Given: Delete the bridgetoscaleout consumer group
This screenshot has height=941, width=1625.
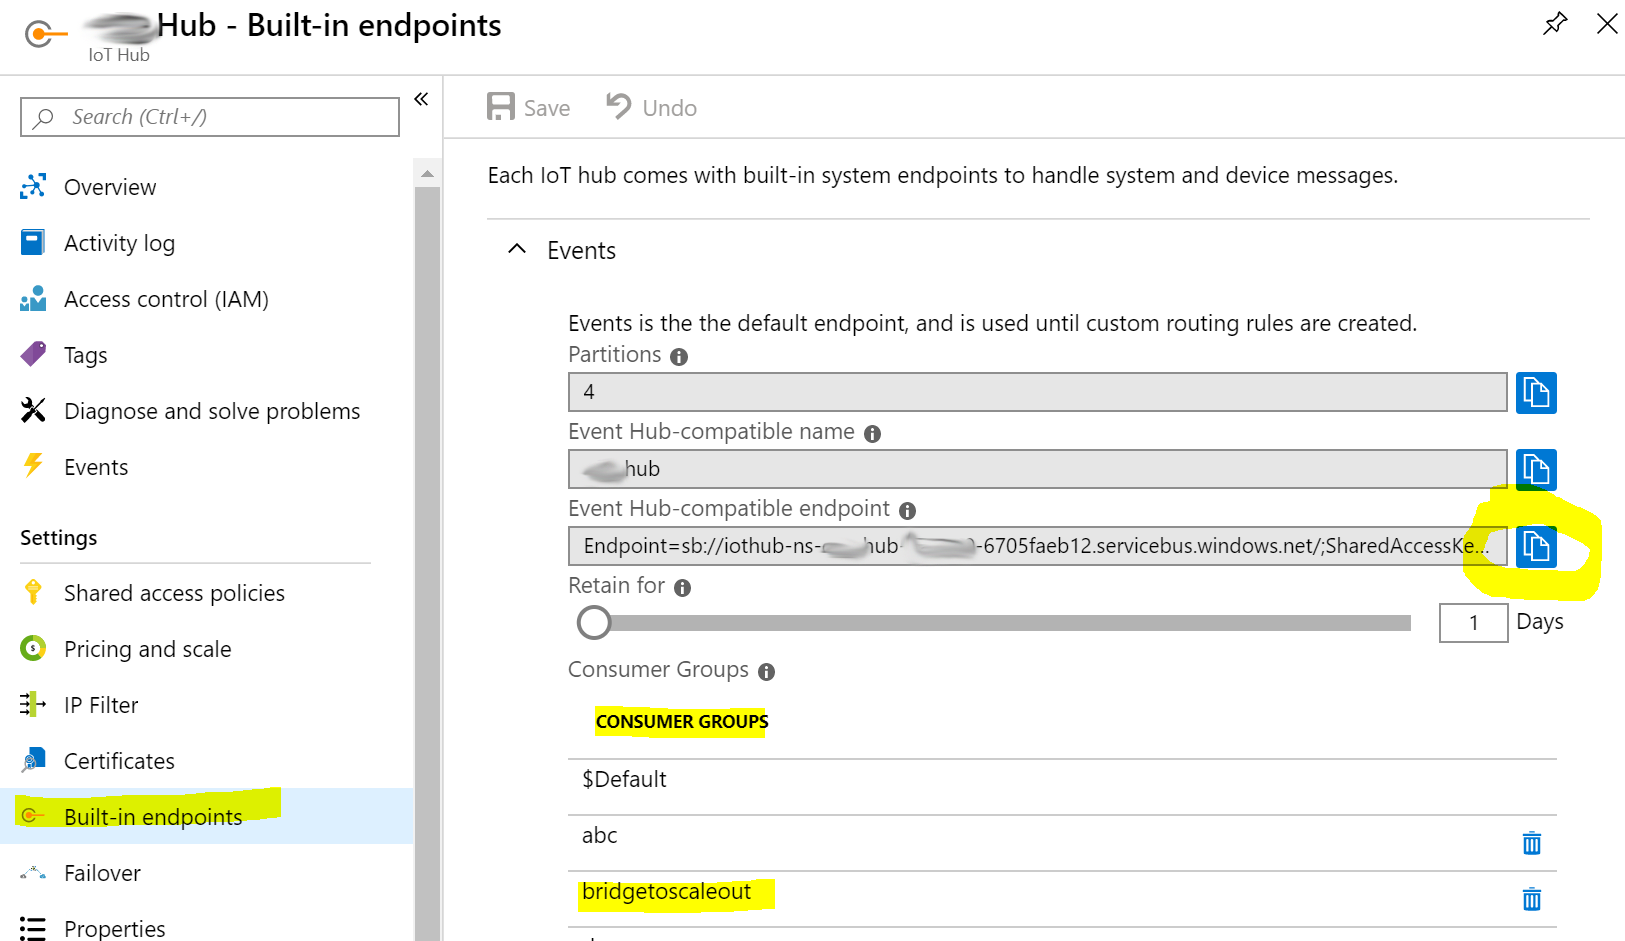Looking at the screenshot, I should click(x=1531, y=899).
